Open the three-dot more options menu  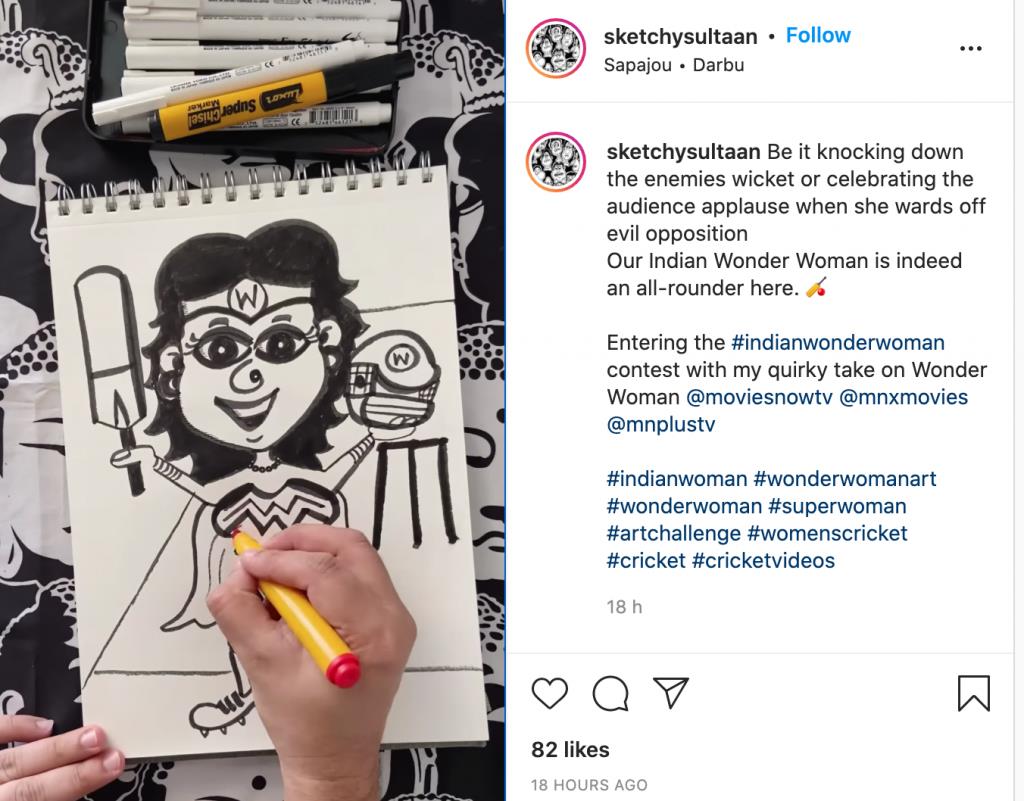pyautogui.click(x=970, y=48)
